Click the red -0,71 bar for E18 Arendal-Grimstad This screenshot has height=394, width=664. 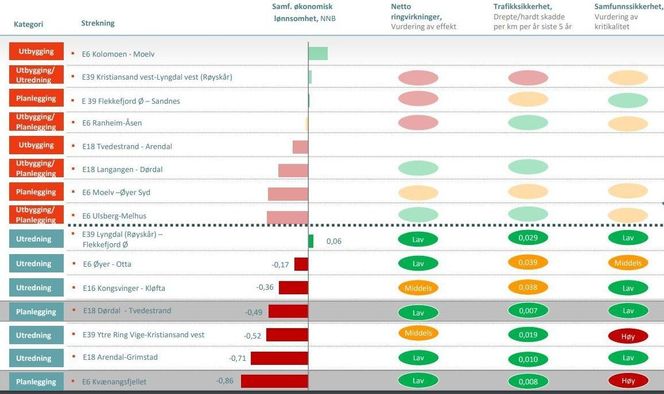coord(279,358)
